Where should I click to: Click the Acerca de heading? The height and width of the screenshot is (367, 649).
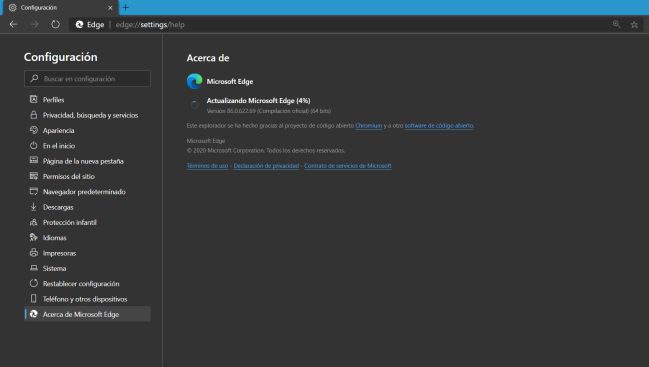click(x=208, y=58)
